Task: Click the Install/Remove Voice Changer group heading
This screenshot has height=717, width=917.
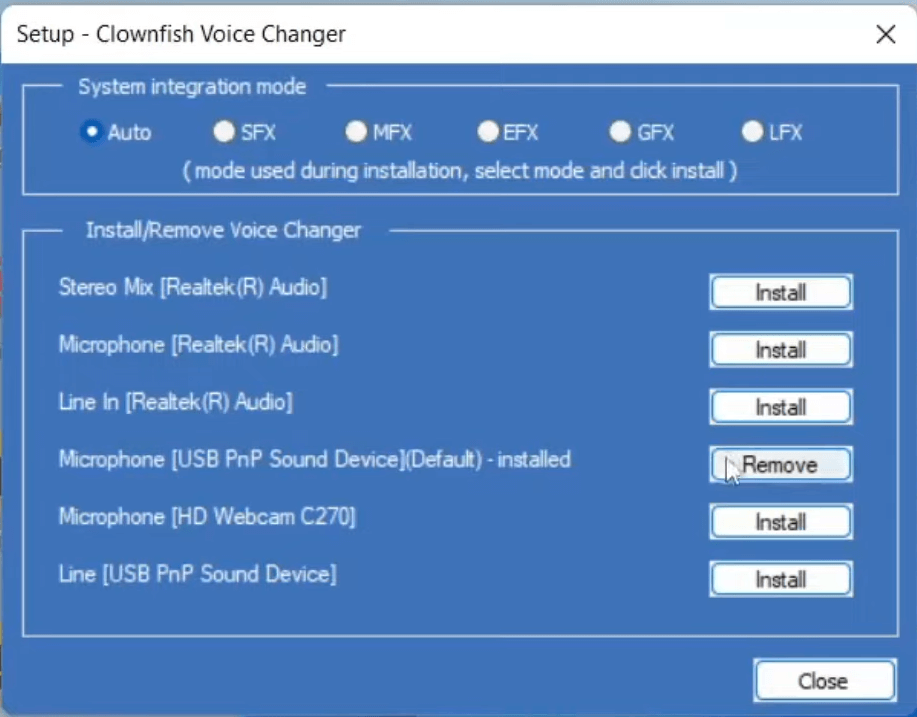Action: point(223,230)
